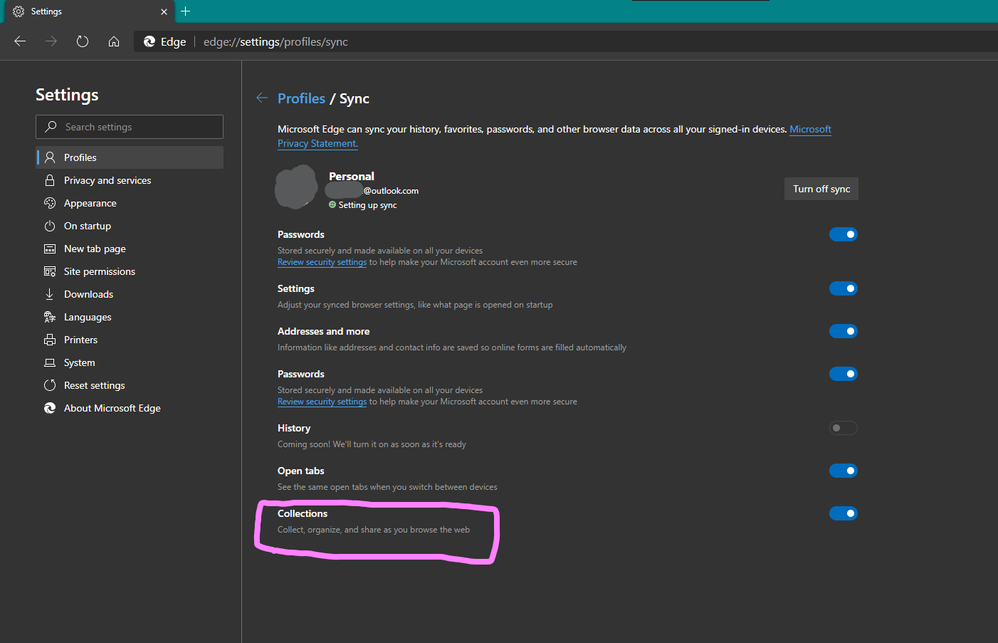Click the profile avatar picture
This screenshot has width=998, height=643.
[296, 187]
